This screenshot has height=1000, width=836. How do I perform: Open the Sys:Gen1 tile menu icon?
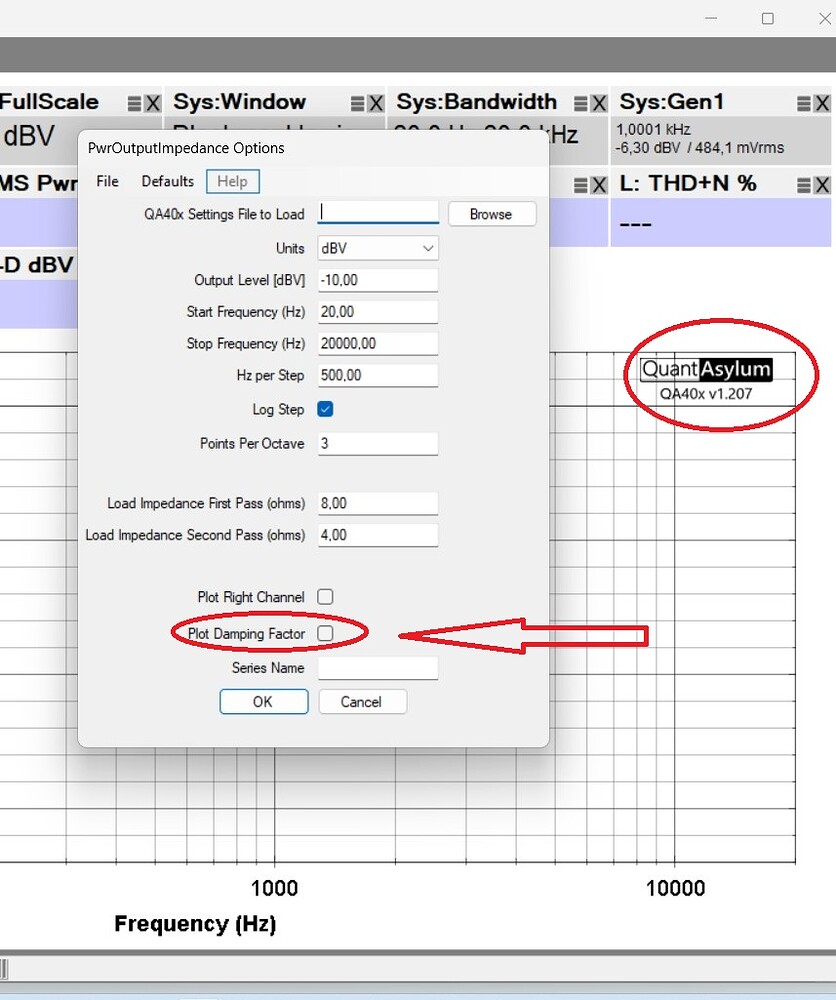[x=804, y=103]
